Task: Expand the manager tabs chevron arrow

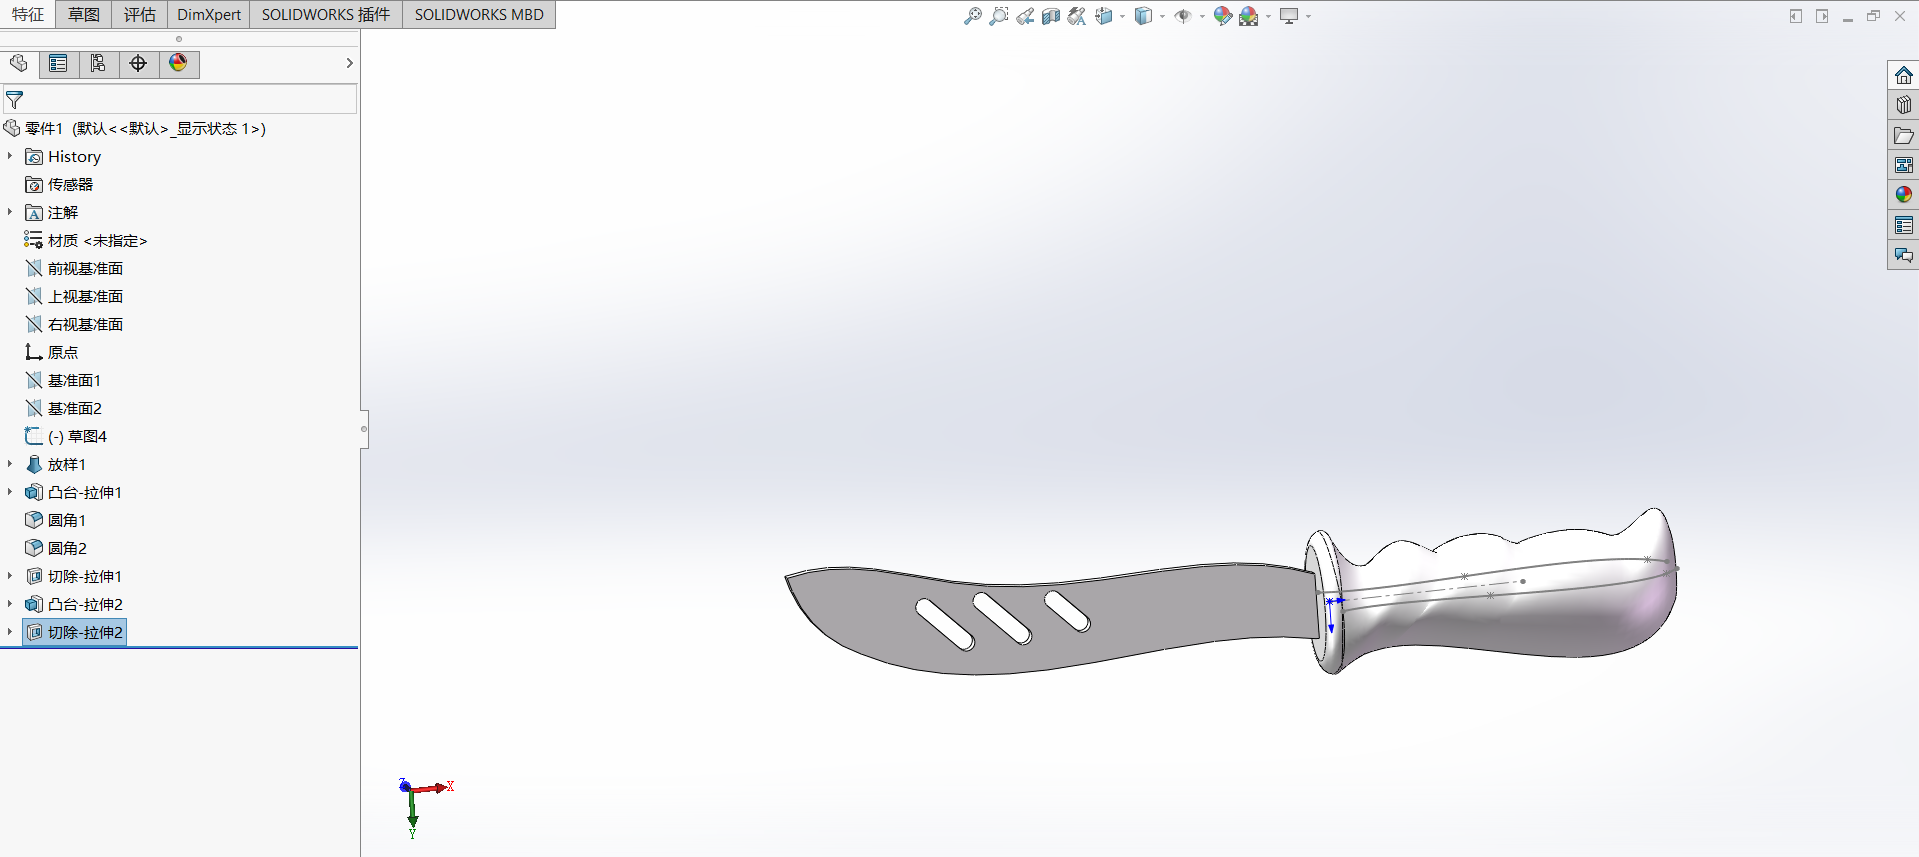Action: click(349, 63)
